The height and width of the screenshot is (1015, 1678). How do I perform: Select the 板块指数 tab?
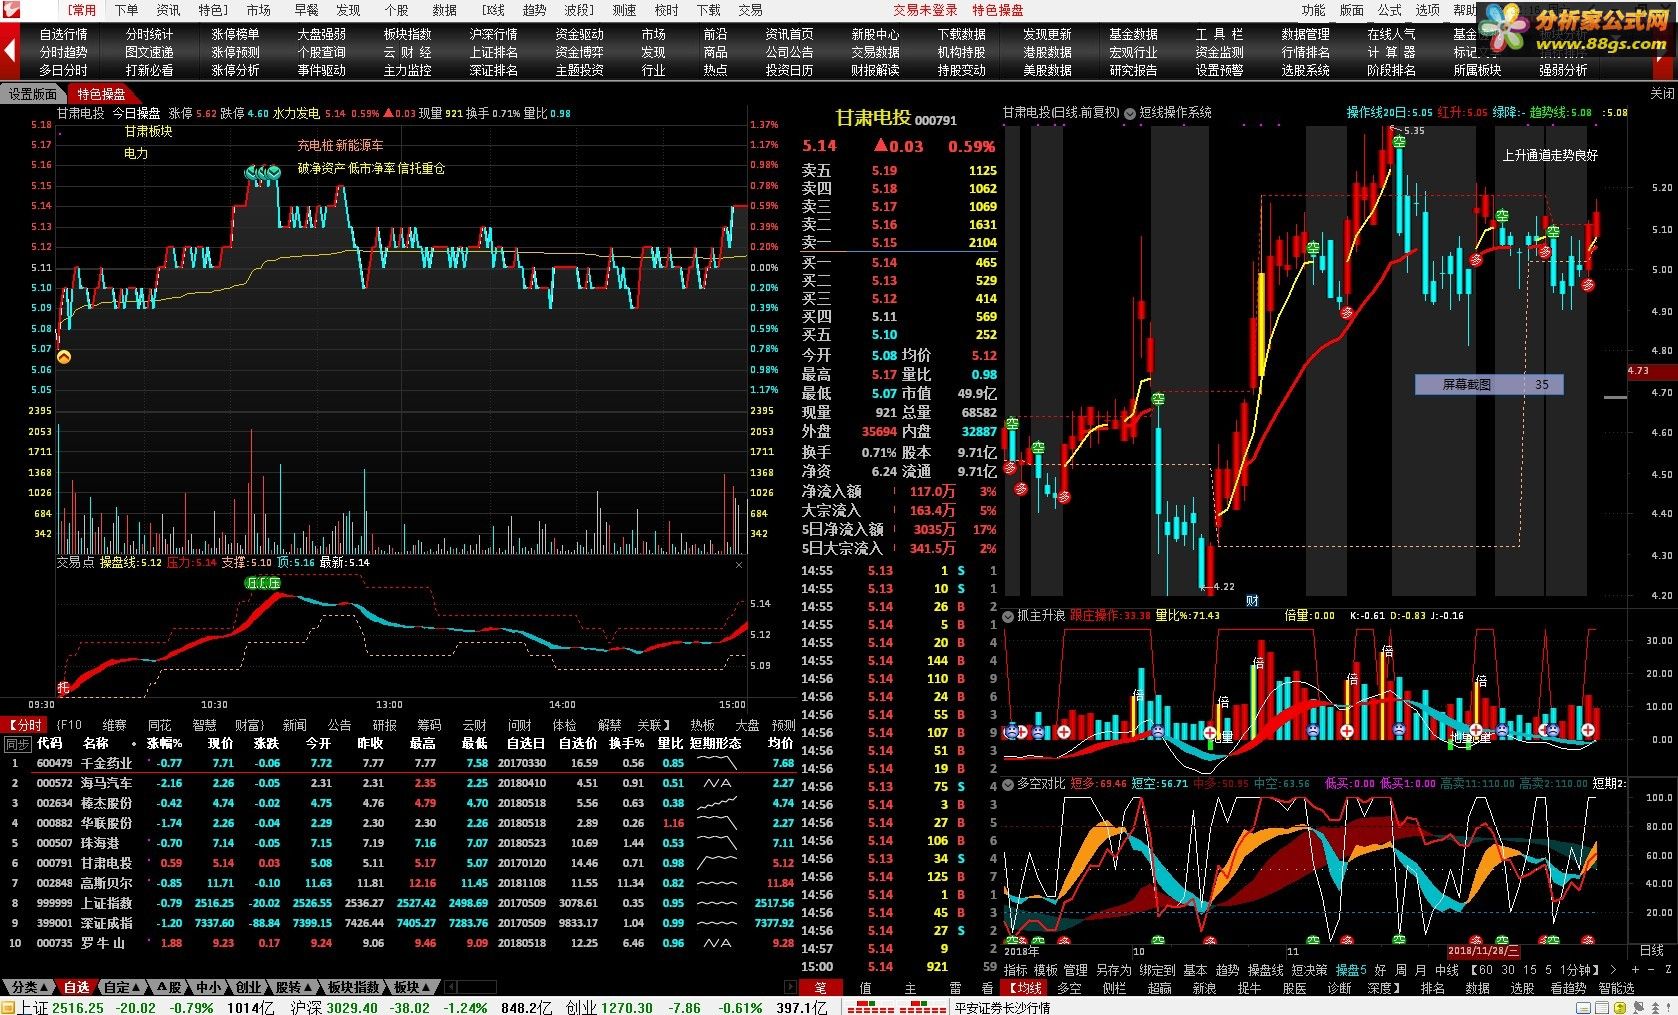coord(354,987)
